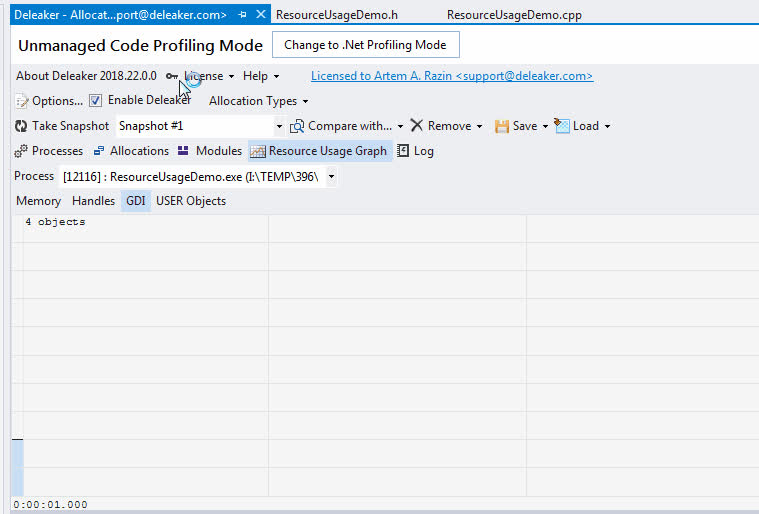Click the Allocations icon
Screen dimensions: 759x514
99,151
